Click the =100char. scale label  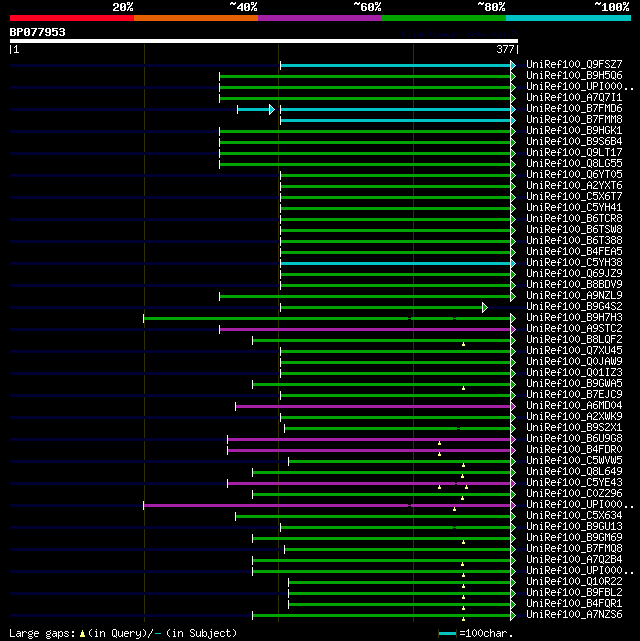(486, 633)
